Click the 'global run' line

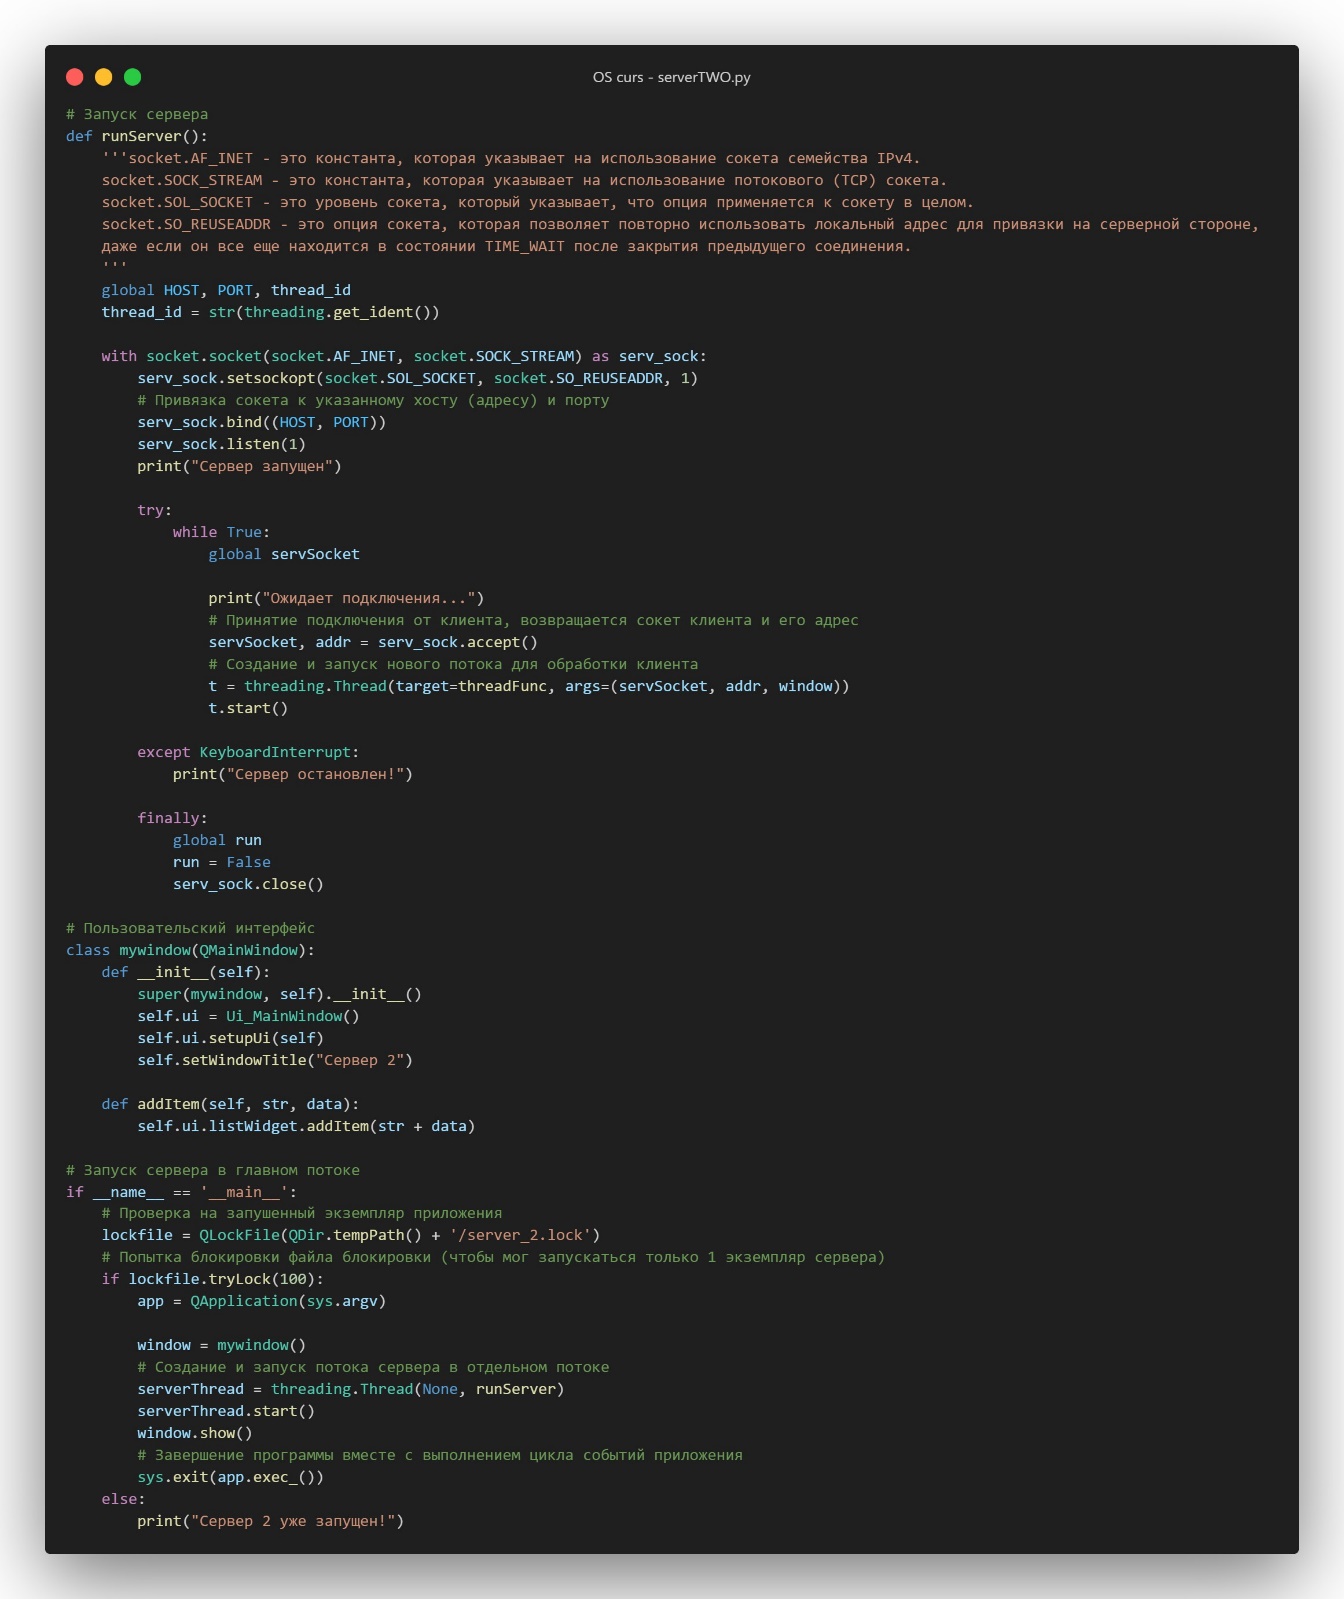[x=217, y=840]
